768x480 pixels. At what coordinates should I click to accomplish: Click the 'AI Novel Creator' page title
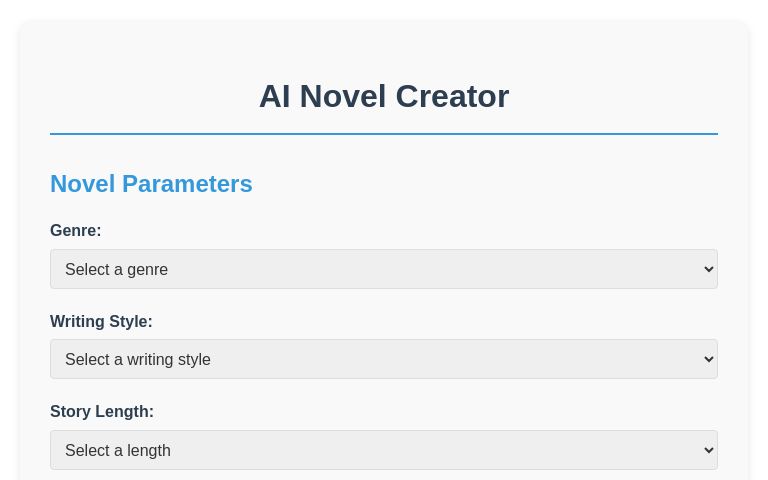(x=384, y=96)
